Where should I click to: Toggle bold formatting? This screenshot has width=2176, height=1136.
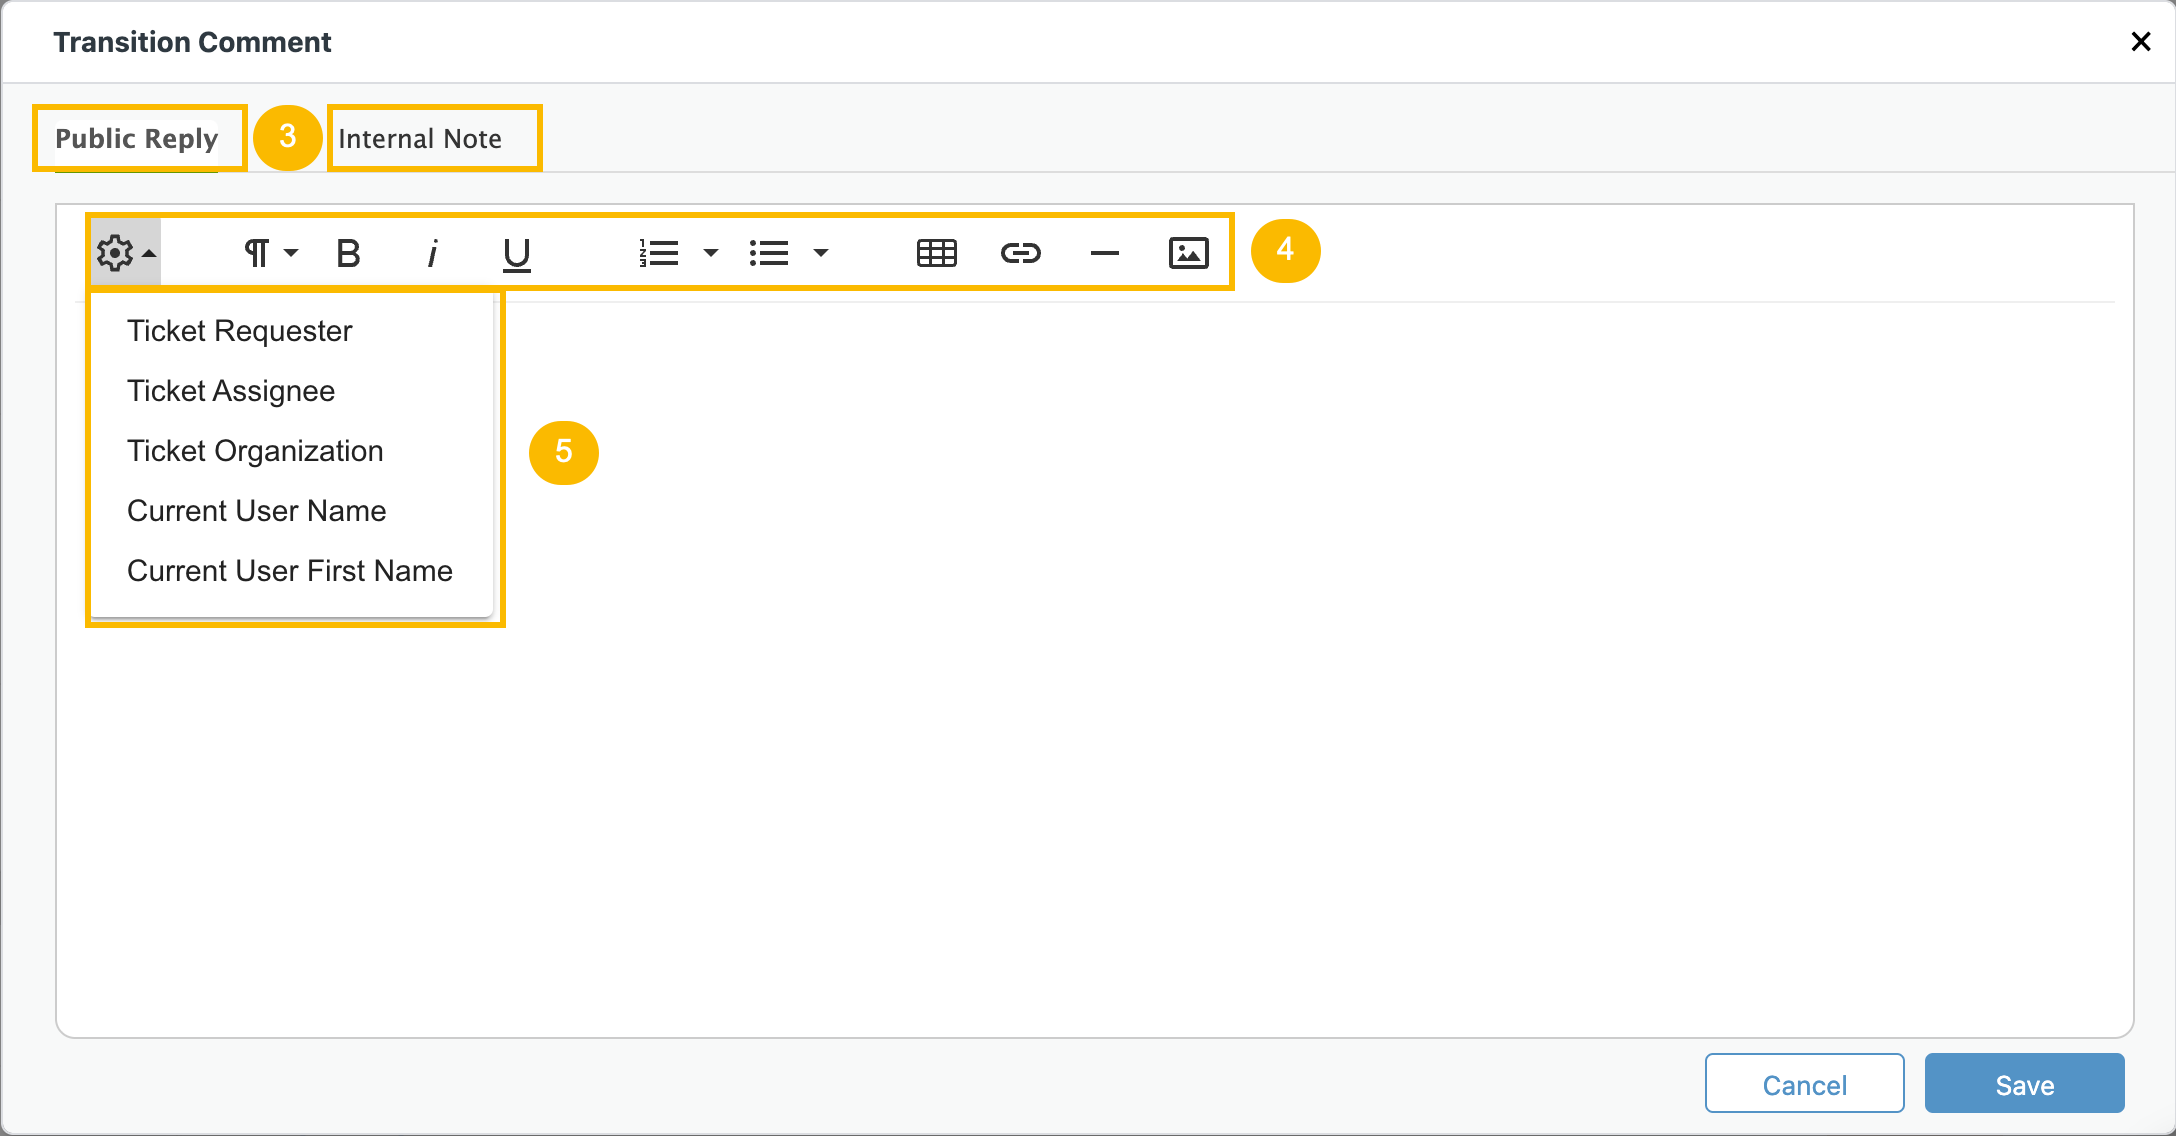pos(348,253)
